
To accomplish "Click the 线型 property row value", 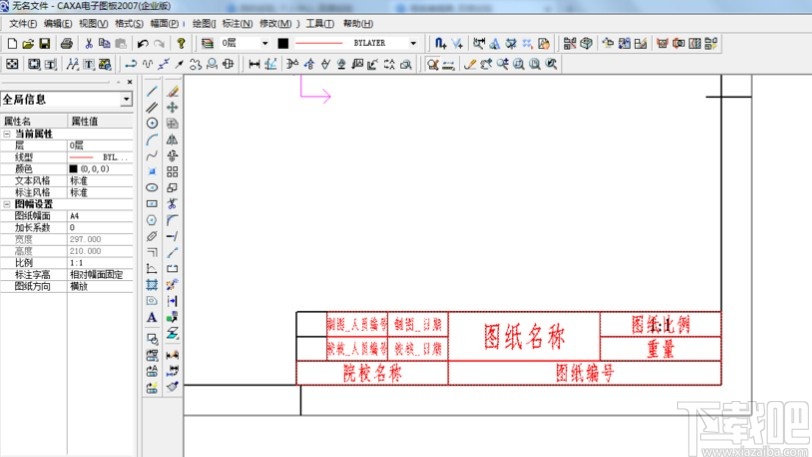I will tap(100, 157).
